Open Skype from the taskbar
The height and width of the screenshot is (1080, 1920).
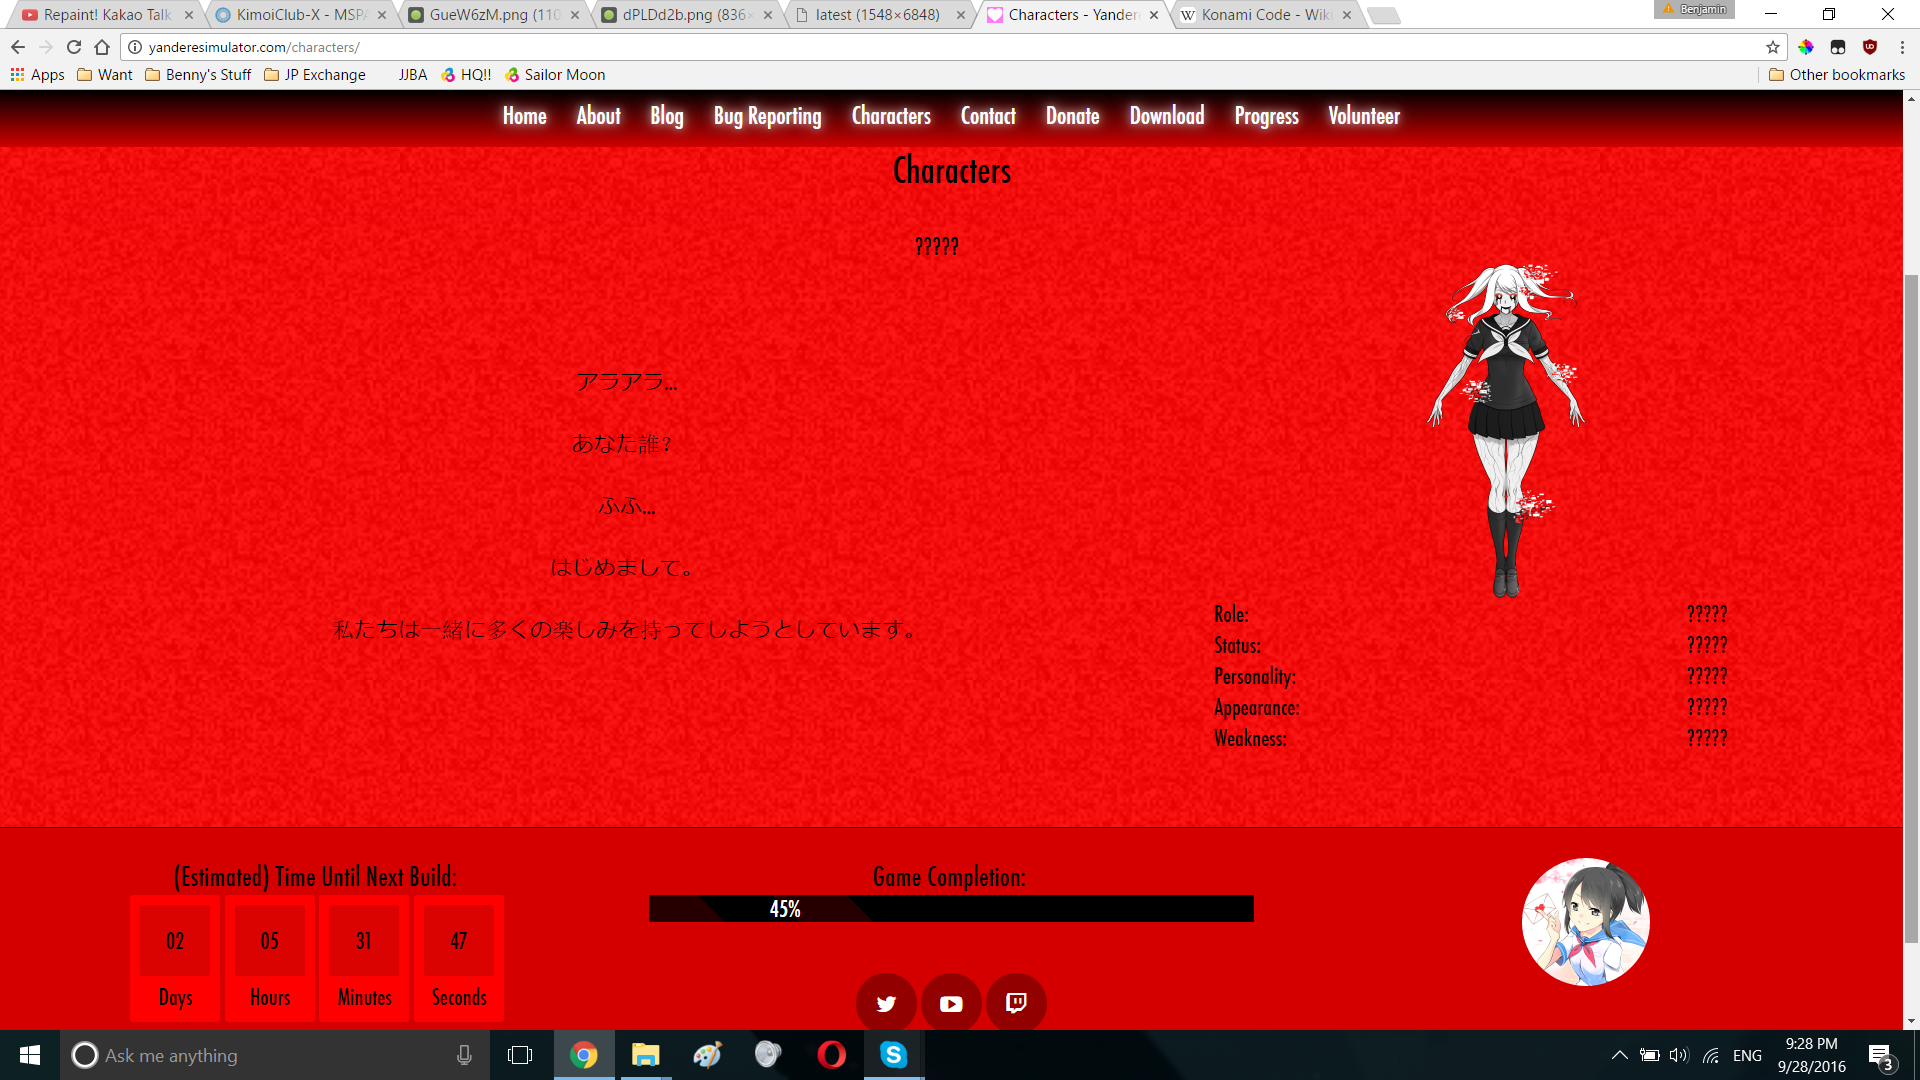coord(894,1055)
